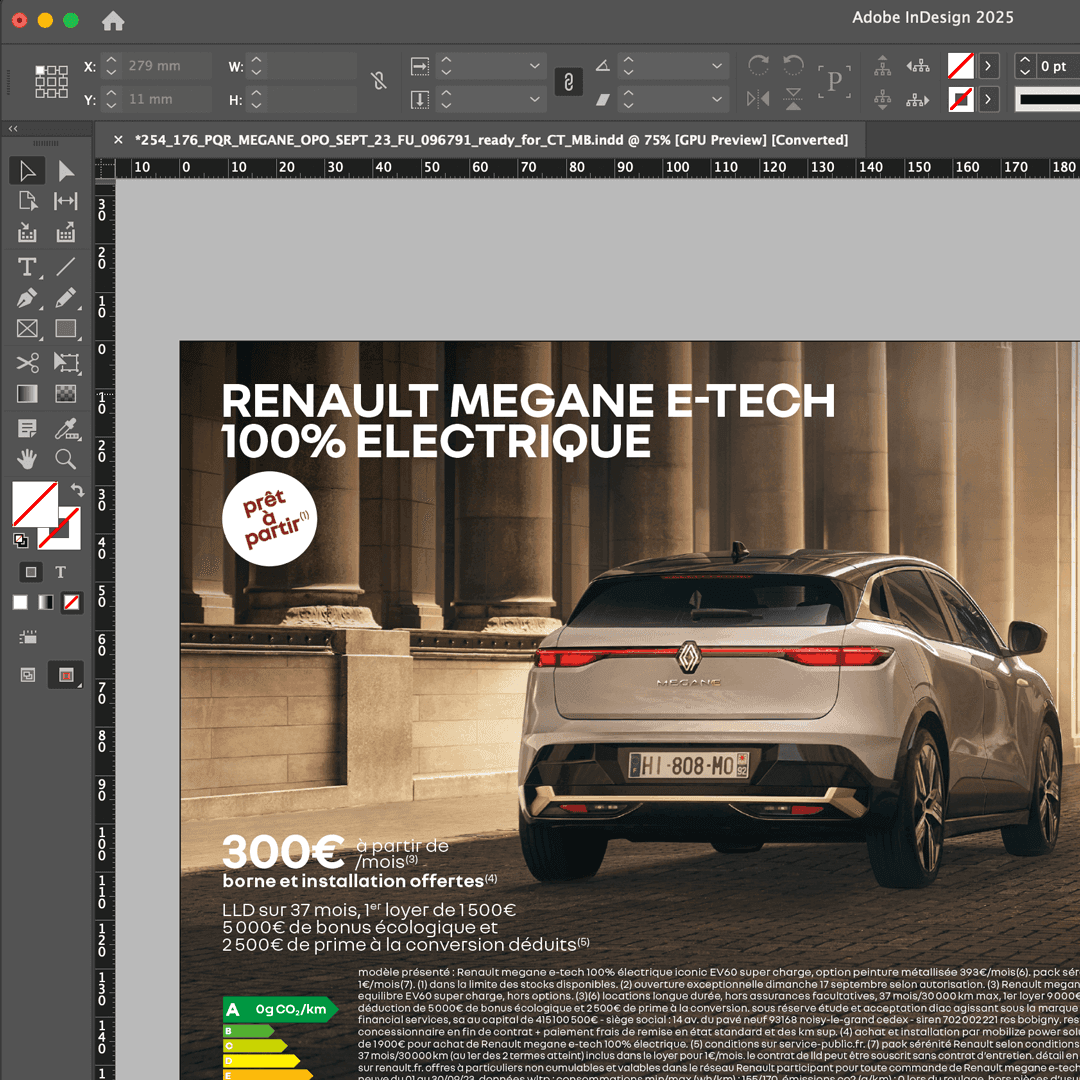Toggle the scale percentage chain link

568,82
